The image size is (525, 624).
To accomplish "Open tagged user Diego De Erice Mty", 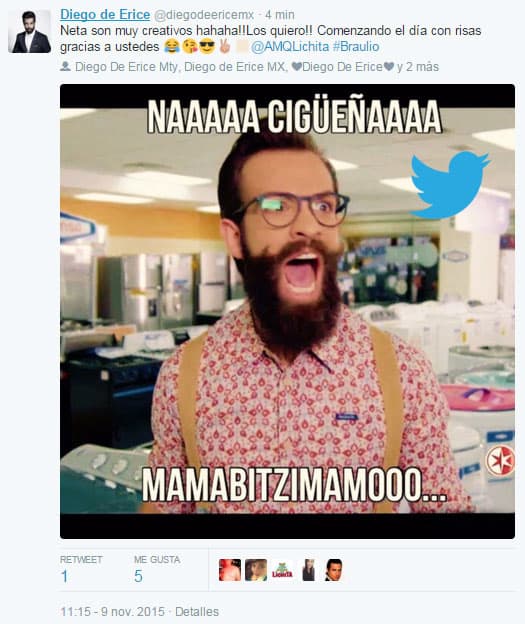I will coord(127,67).
